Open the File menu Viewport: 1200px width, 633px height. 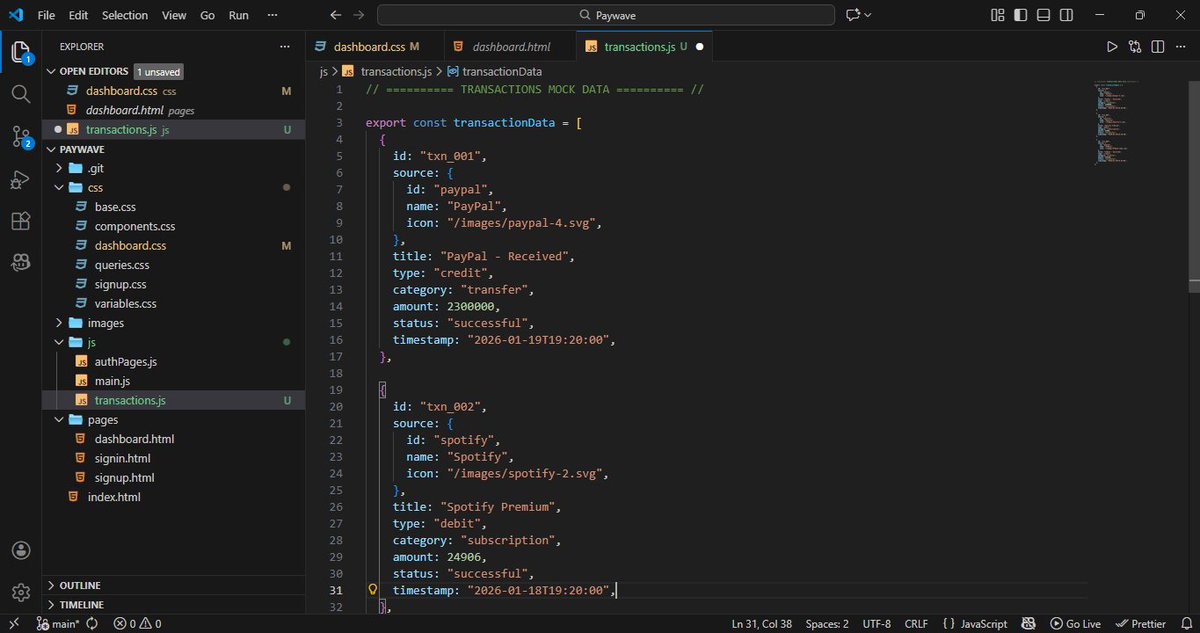coord(46,15)
